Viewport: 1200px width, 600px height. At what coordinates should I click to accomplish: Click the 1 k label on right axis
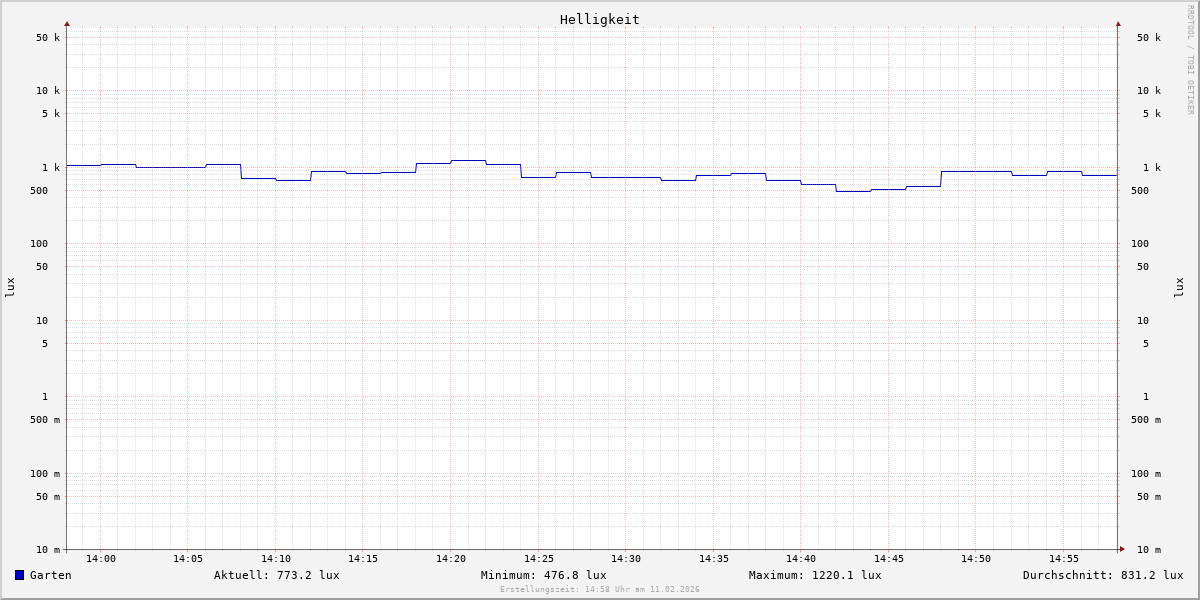[x=1152, y=168]
